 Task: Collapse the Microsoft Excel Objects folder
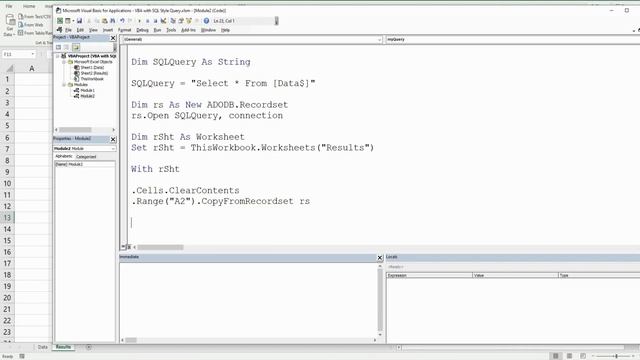(64, 62)
